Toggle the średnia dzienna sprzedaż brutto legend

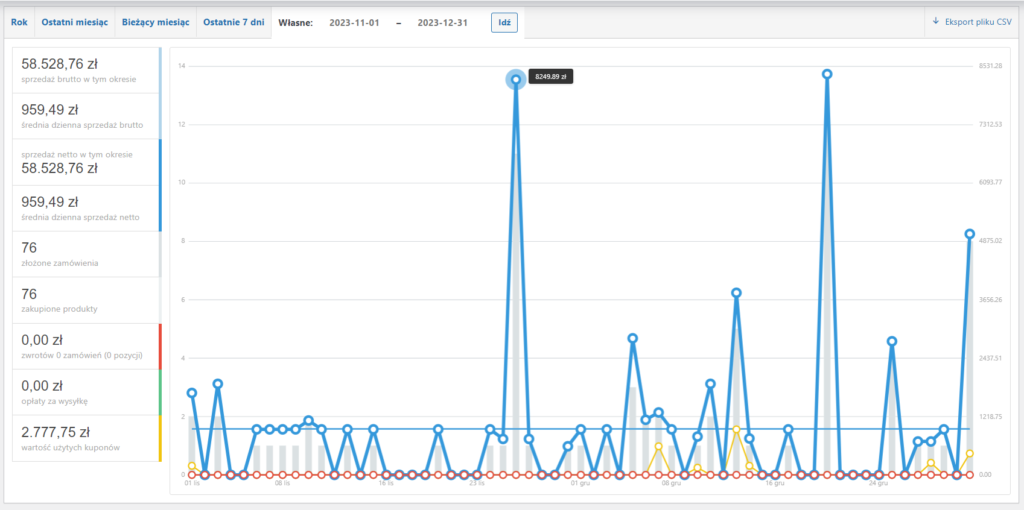[x=86, y=115]
